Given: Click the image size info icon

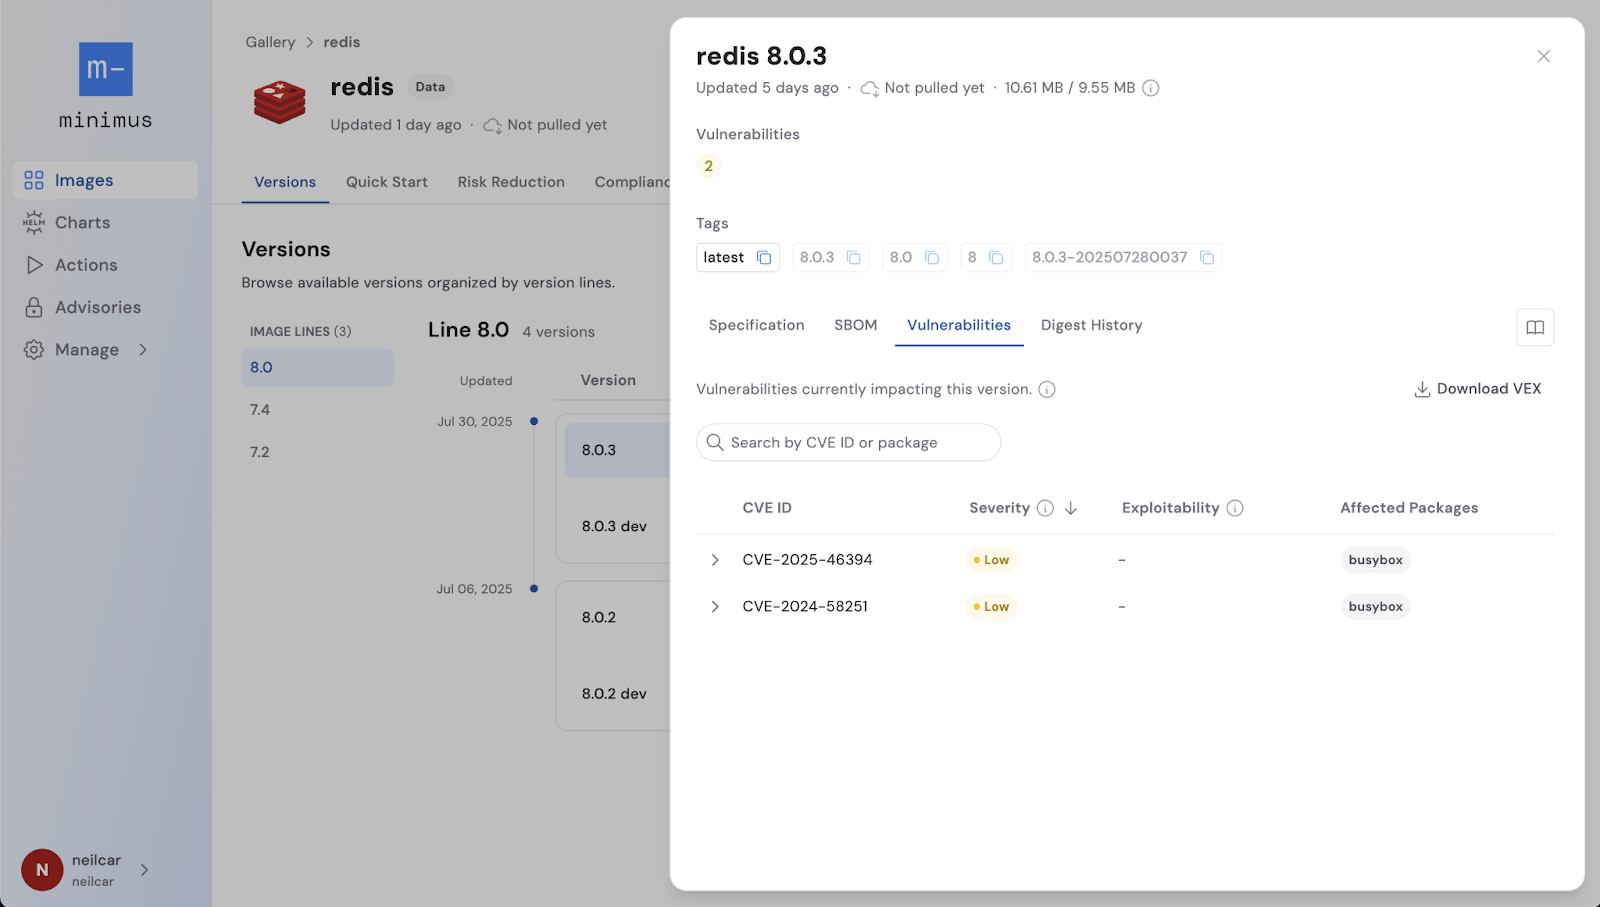Looking at the screenshot, I should pyautogui.click(x=1151, y=88).
